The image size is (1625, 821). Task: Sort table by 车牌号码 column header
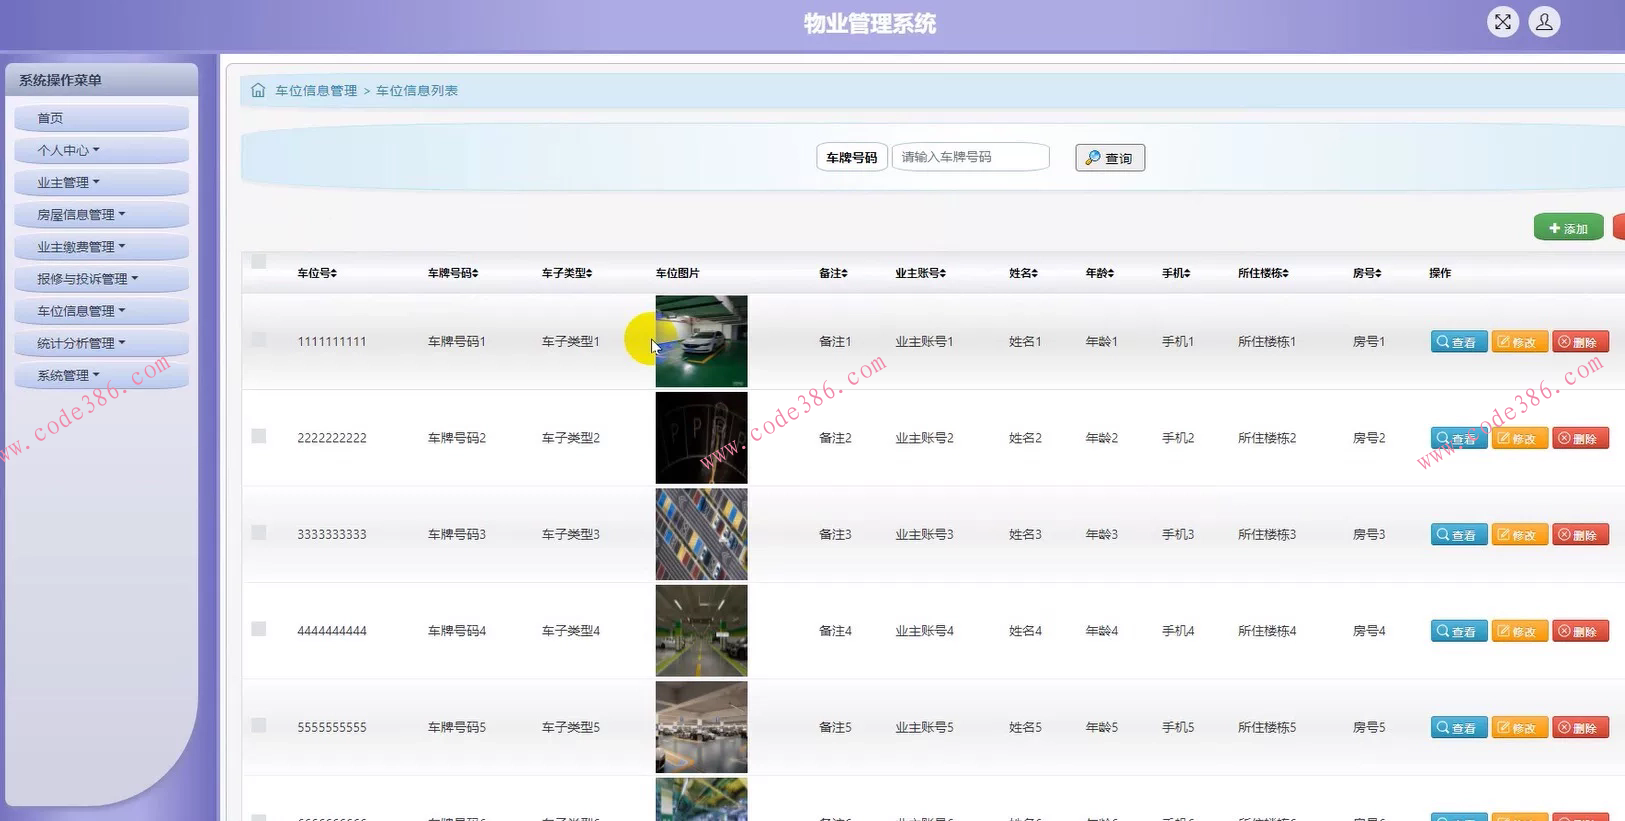point(453,273)
